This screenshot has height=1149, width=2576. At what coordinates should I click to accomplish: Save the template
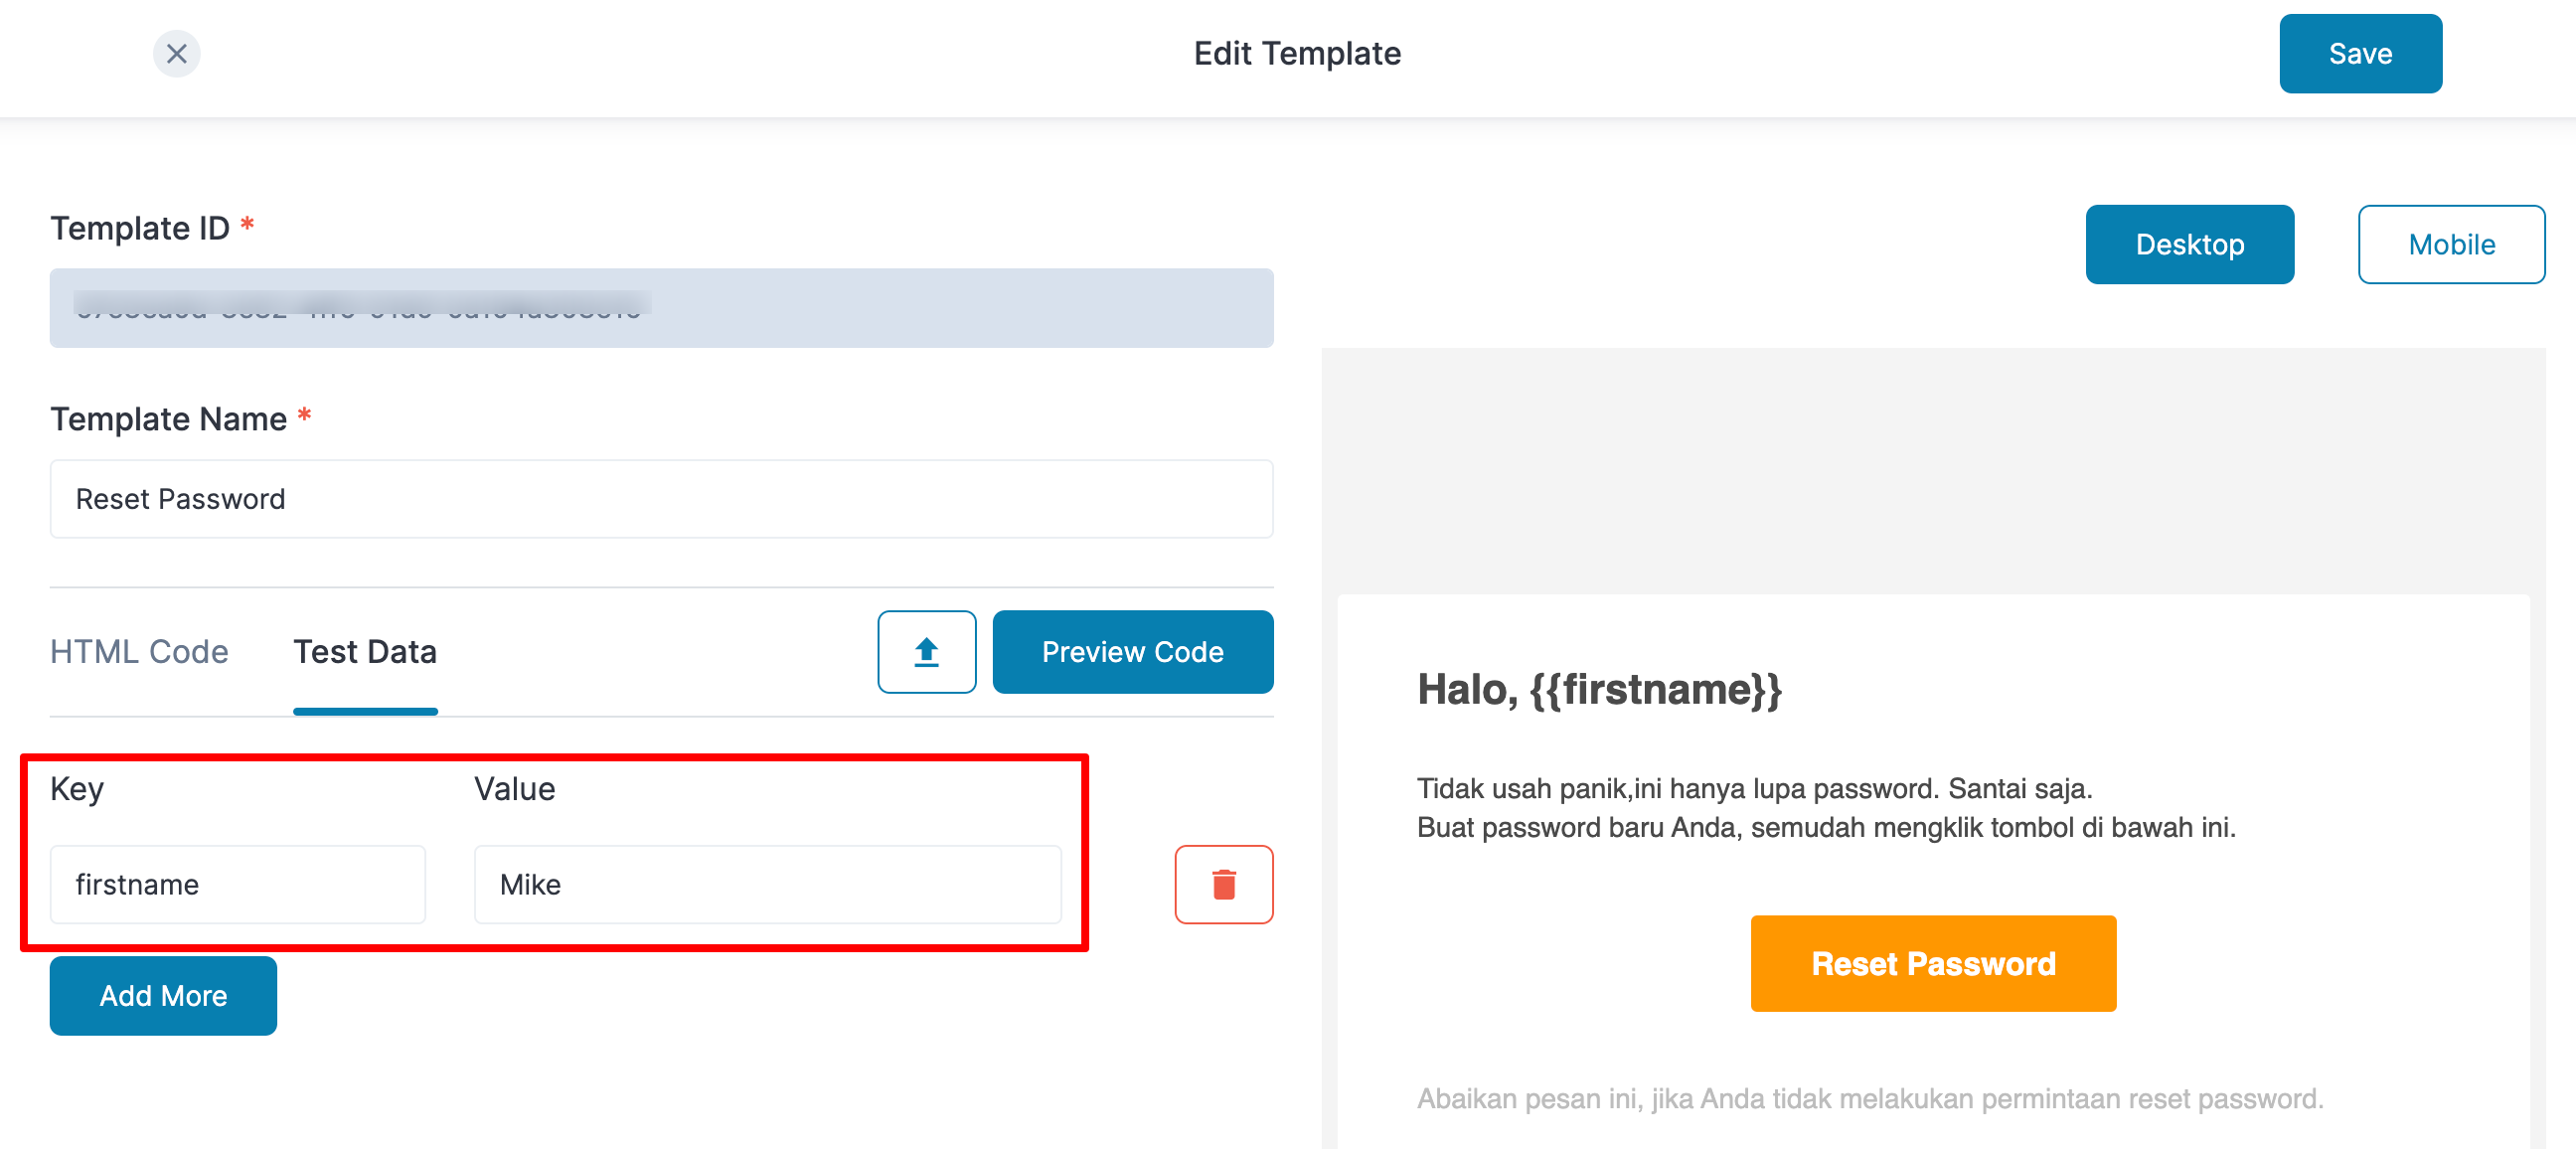pos(2359,53)
